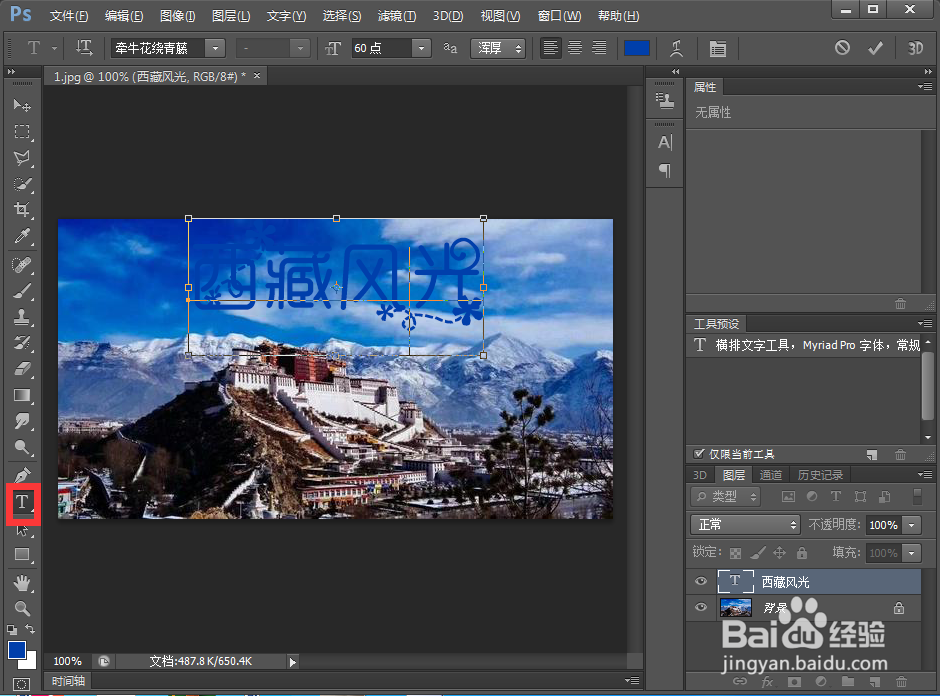The width and height of the screenshot is (940, 696).
Task: Select the Move tool
Action: pyautogui.click(x=22, y=106)
